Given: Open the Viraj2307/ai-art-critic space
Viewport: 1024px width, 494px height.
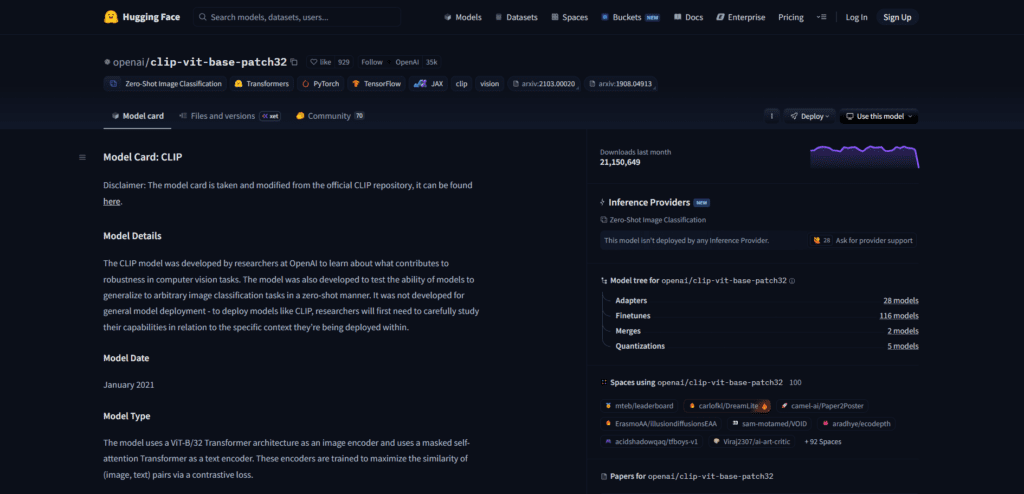Looking at the screenshot, I should 753,441.
